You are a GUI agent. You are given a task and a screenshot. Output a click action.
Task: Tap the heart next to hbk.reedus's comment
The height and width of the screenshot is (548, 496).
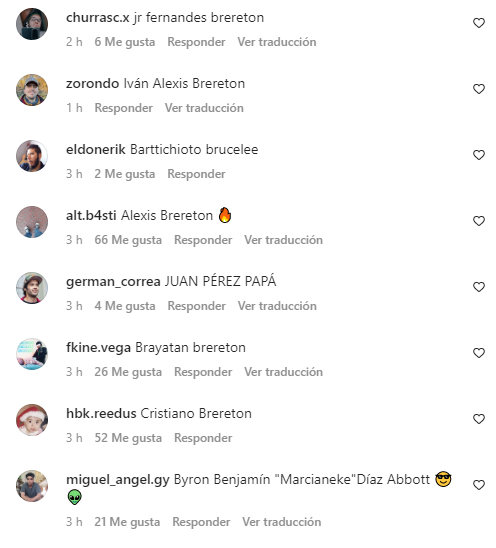coord(479,419)
